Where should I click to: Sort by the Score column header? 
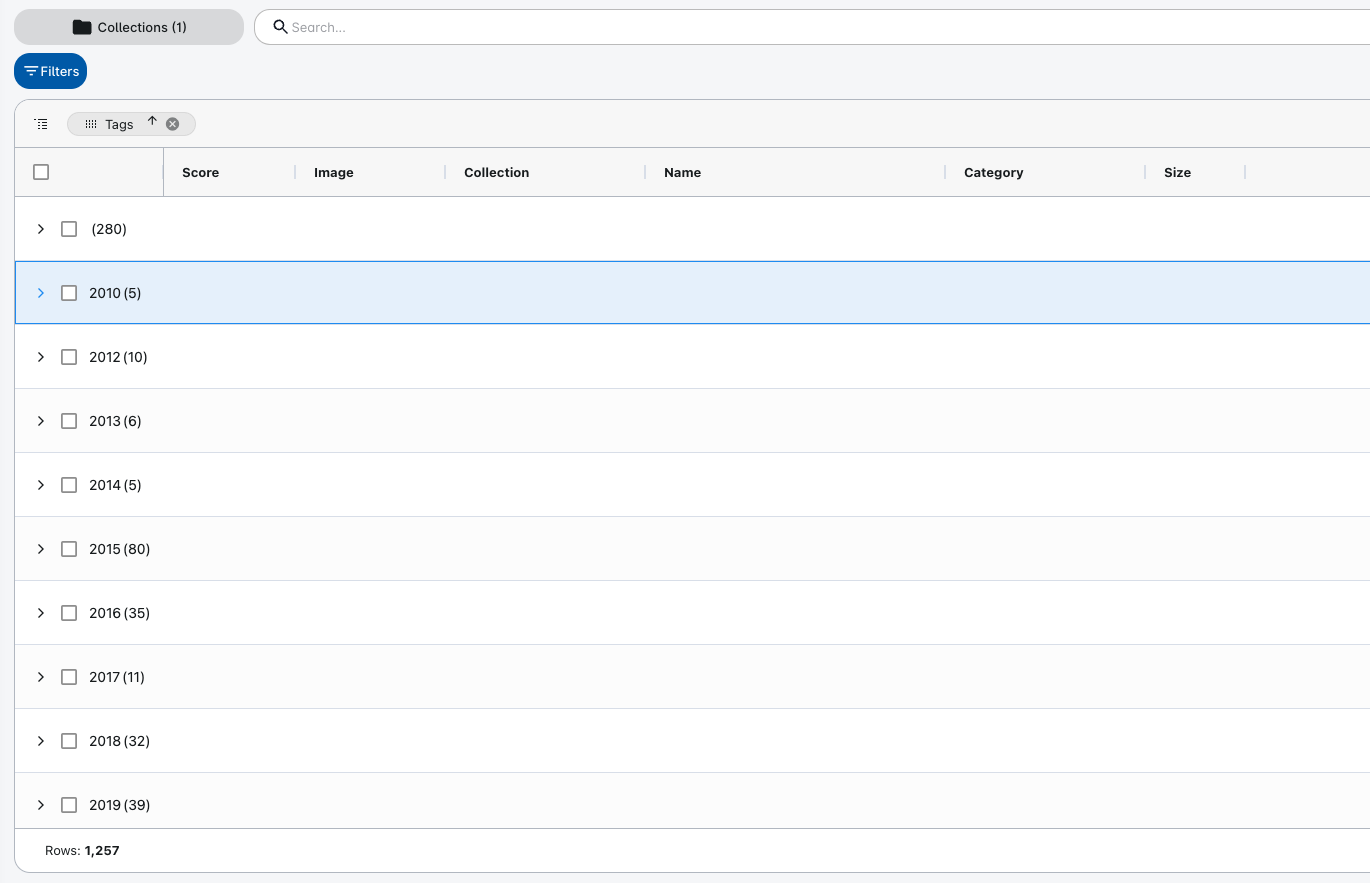coord(200,172)
